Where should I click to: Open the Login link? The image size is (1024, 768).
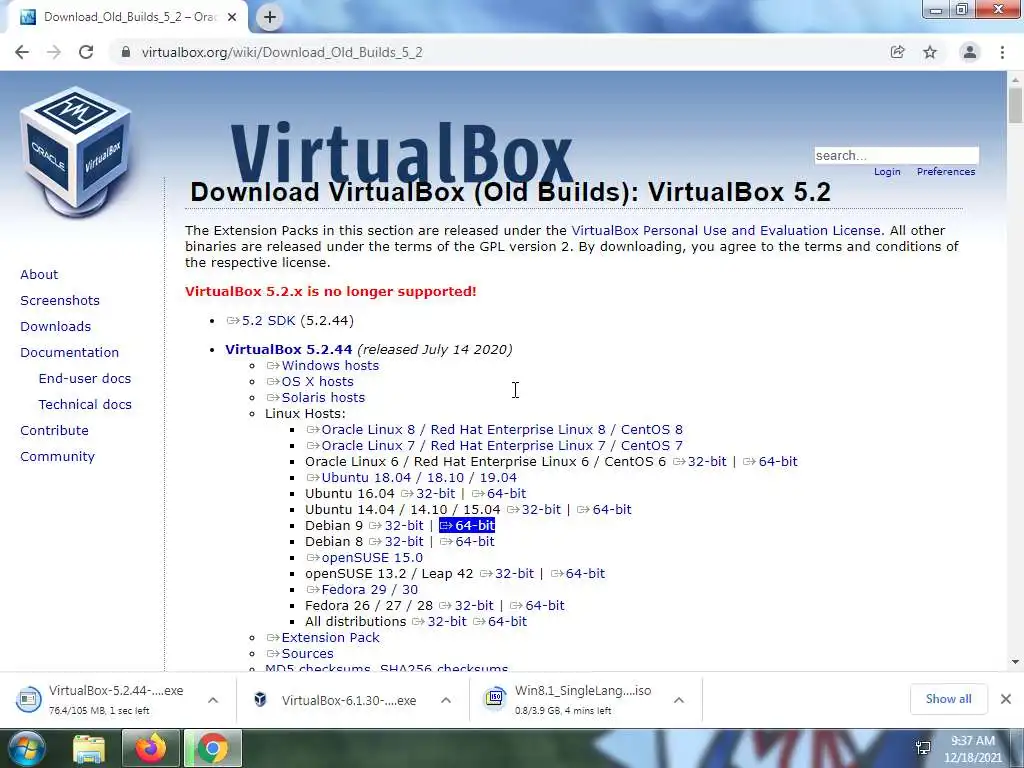pos(887,172)
